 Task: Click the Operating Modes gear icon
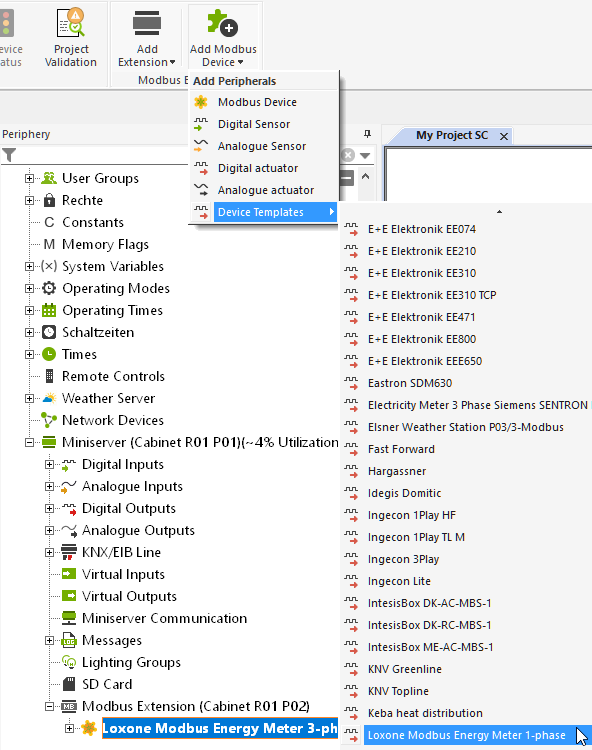coord(49,288)
